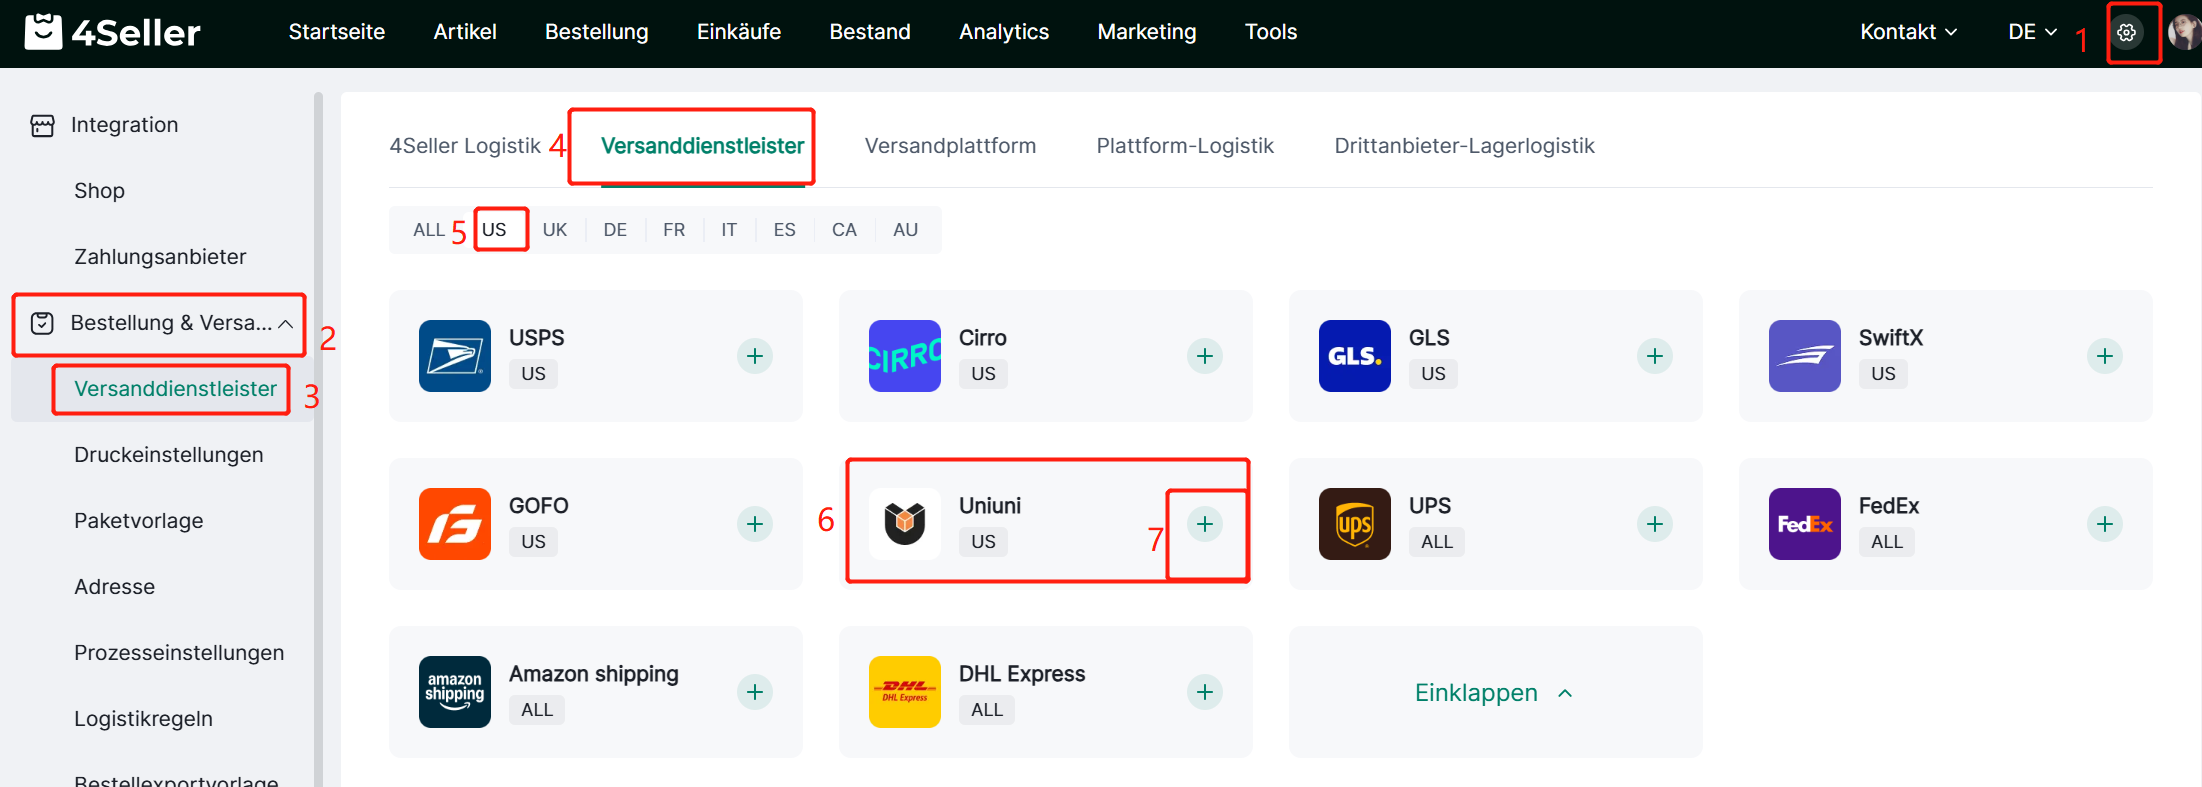Click the plus icon for Uniuni
2202x787 pixels.
[1205, 524]
